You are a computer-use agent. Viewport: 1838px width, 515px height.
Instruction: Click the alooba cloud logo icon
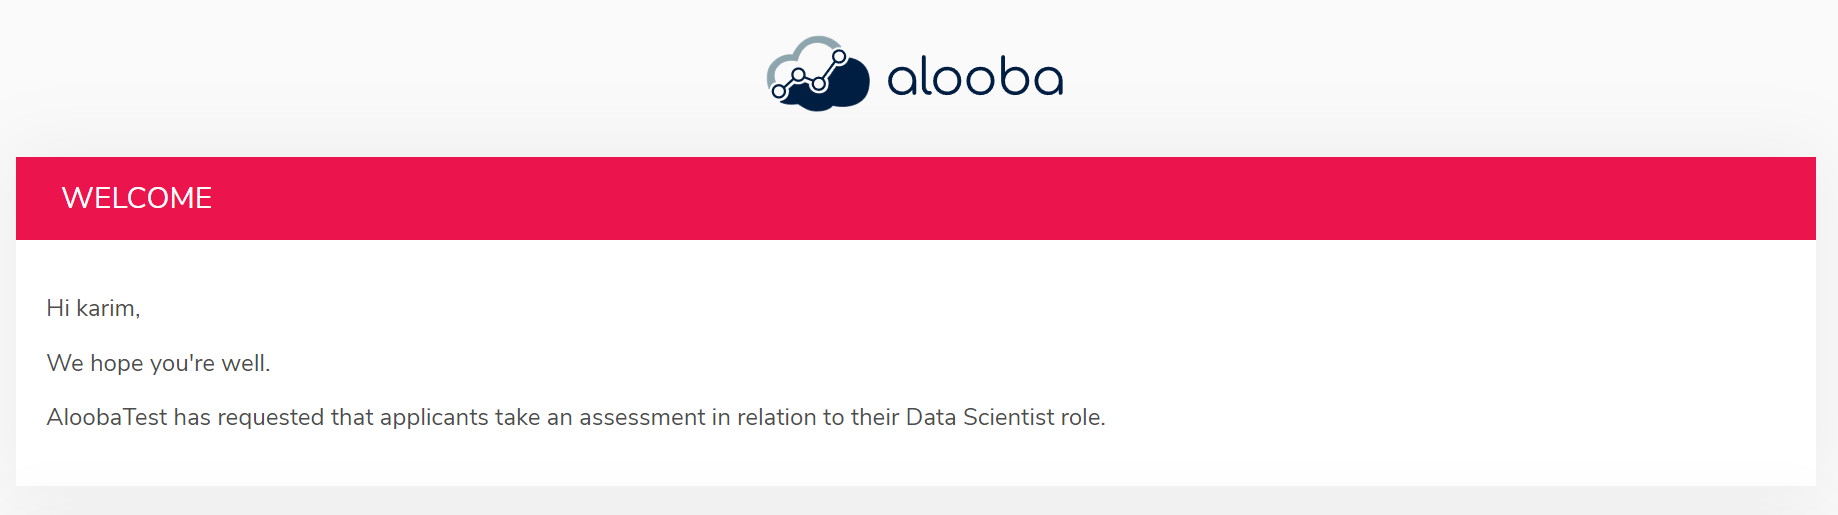[818, 74]
